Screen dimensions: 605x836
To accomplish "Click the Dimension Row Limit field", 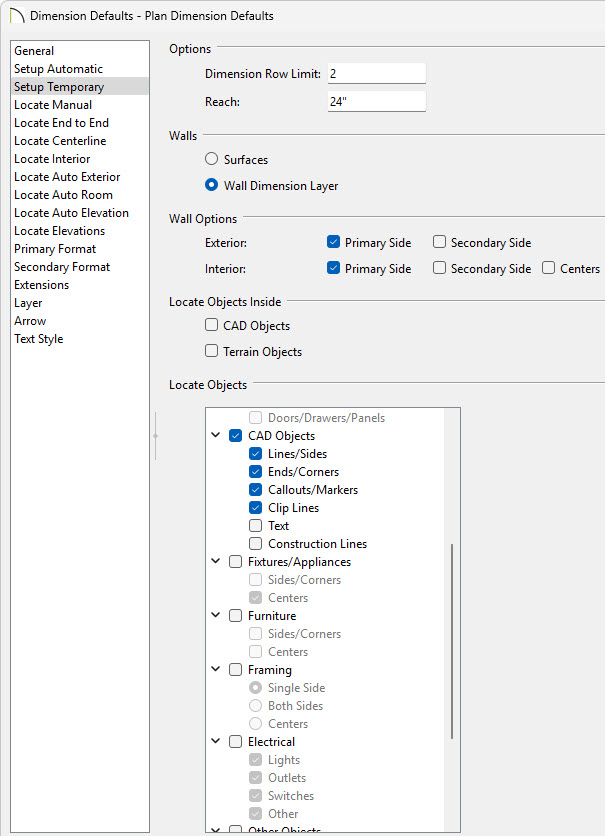I will (376, 74).
